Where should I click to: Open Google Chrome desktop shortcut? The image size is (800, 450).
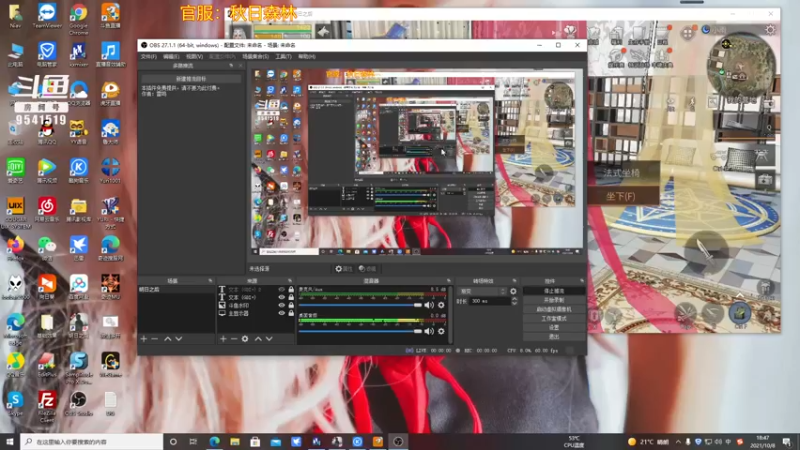[x=79, y=19]
